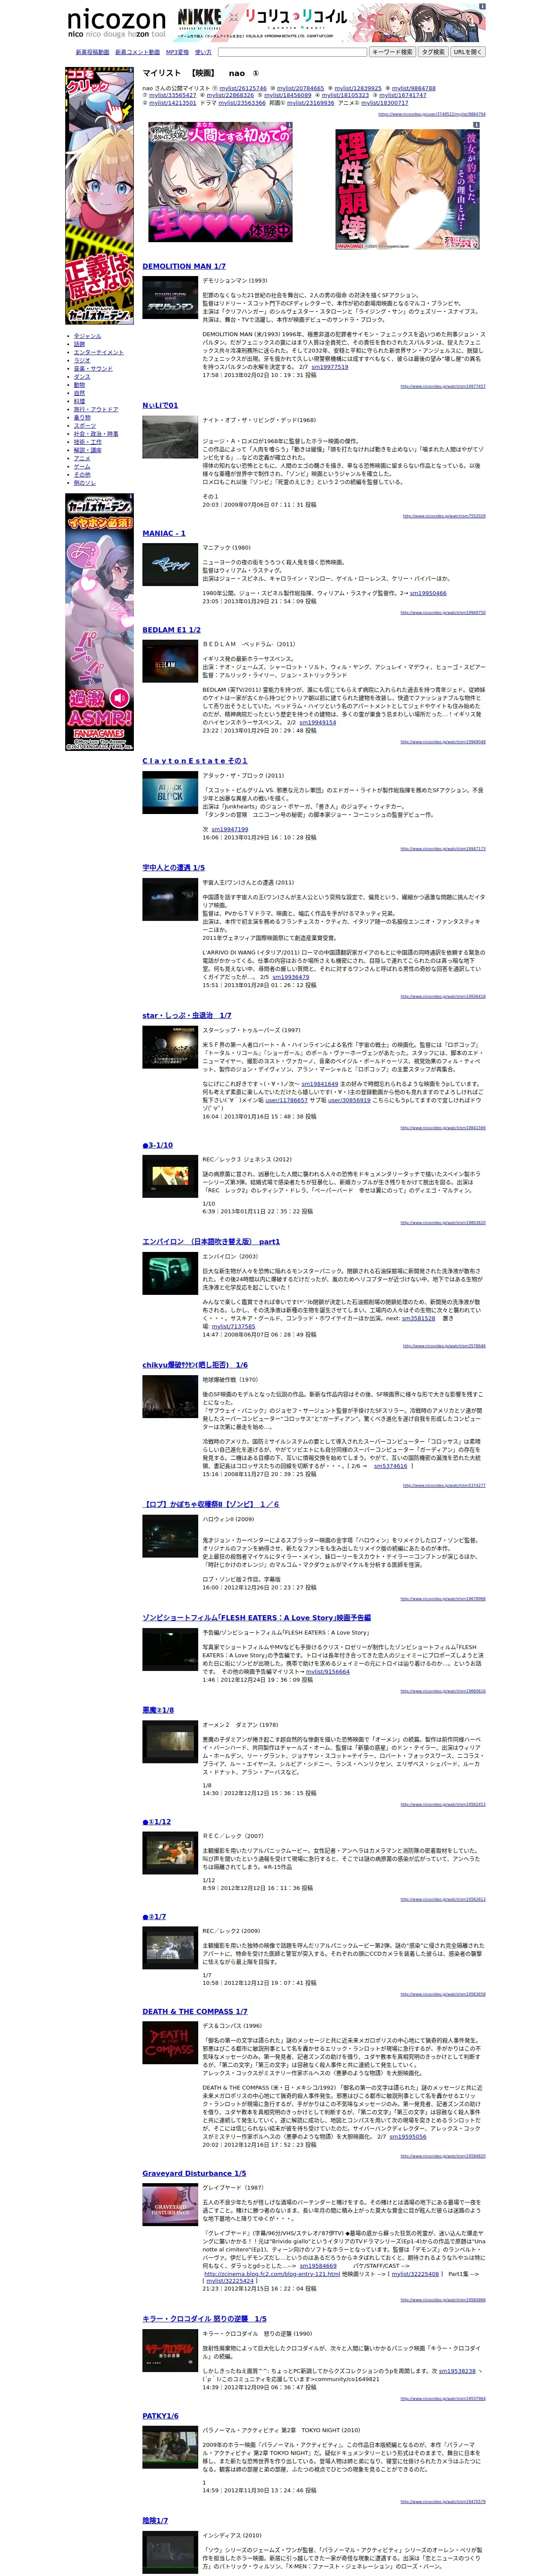
Task: Select 社会・政治・時事 genre
Action: pos(96,434)
